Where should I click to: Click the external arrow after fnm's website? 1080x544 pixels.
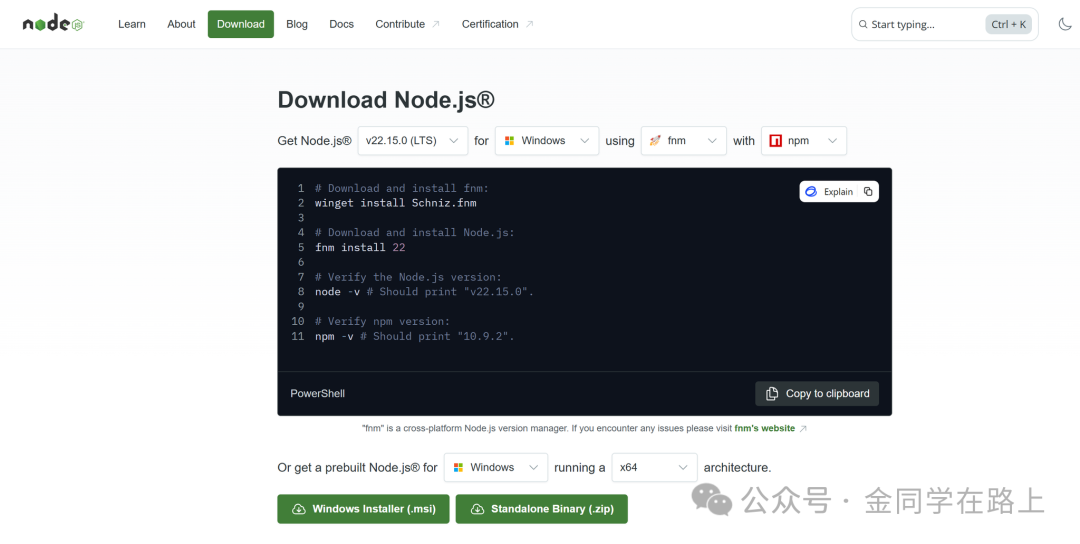(x=803, y=428)
